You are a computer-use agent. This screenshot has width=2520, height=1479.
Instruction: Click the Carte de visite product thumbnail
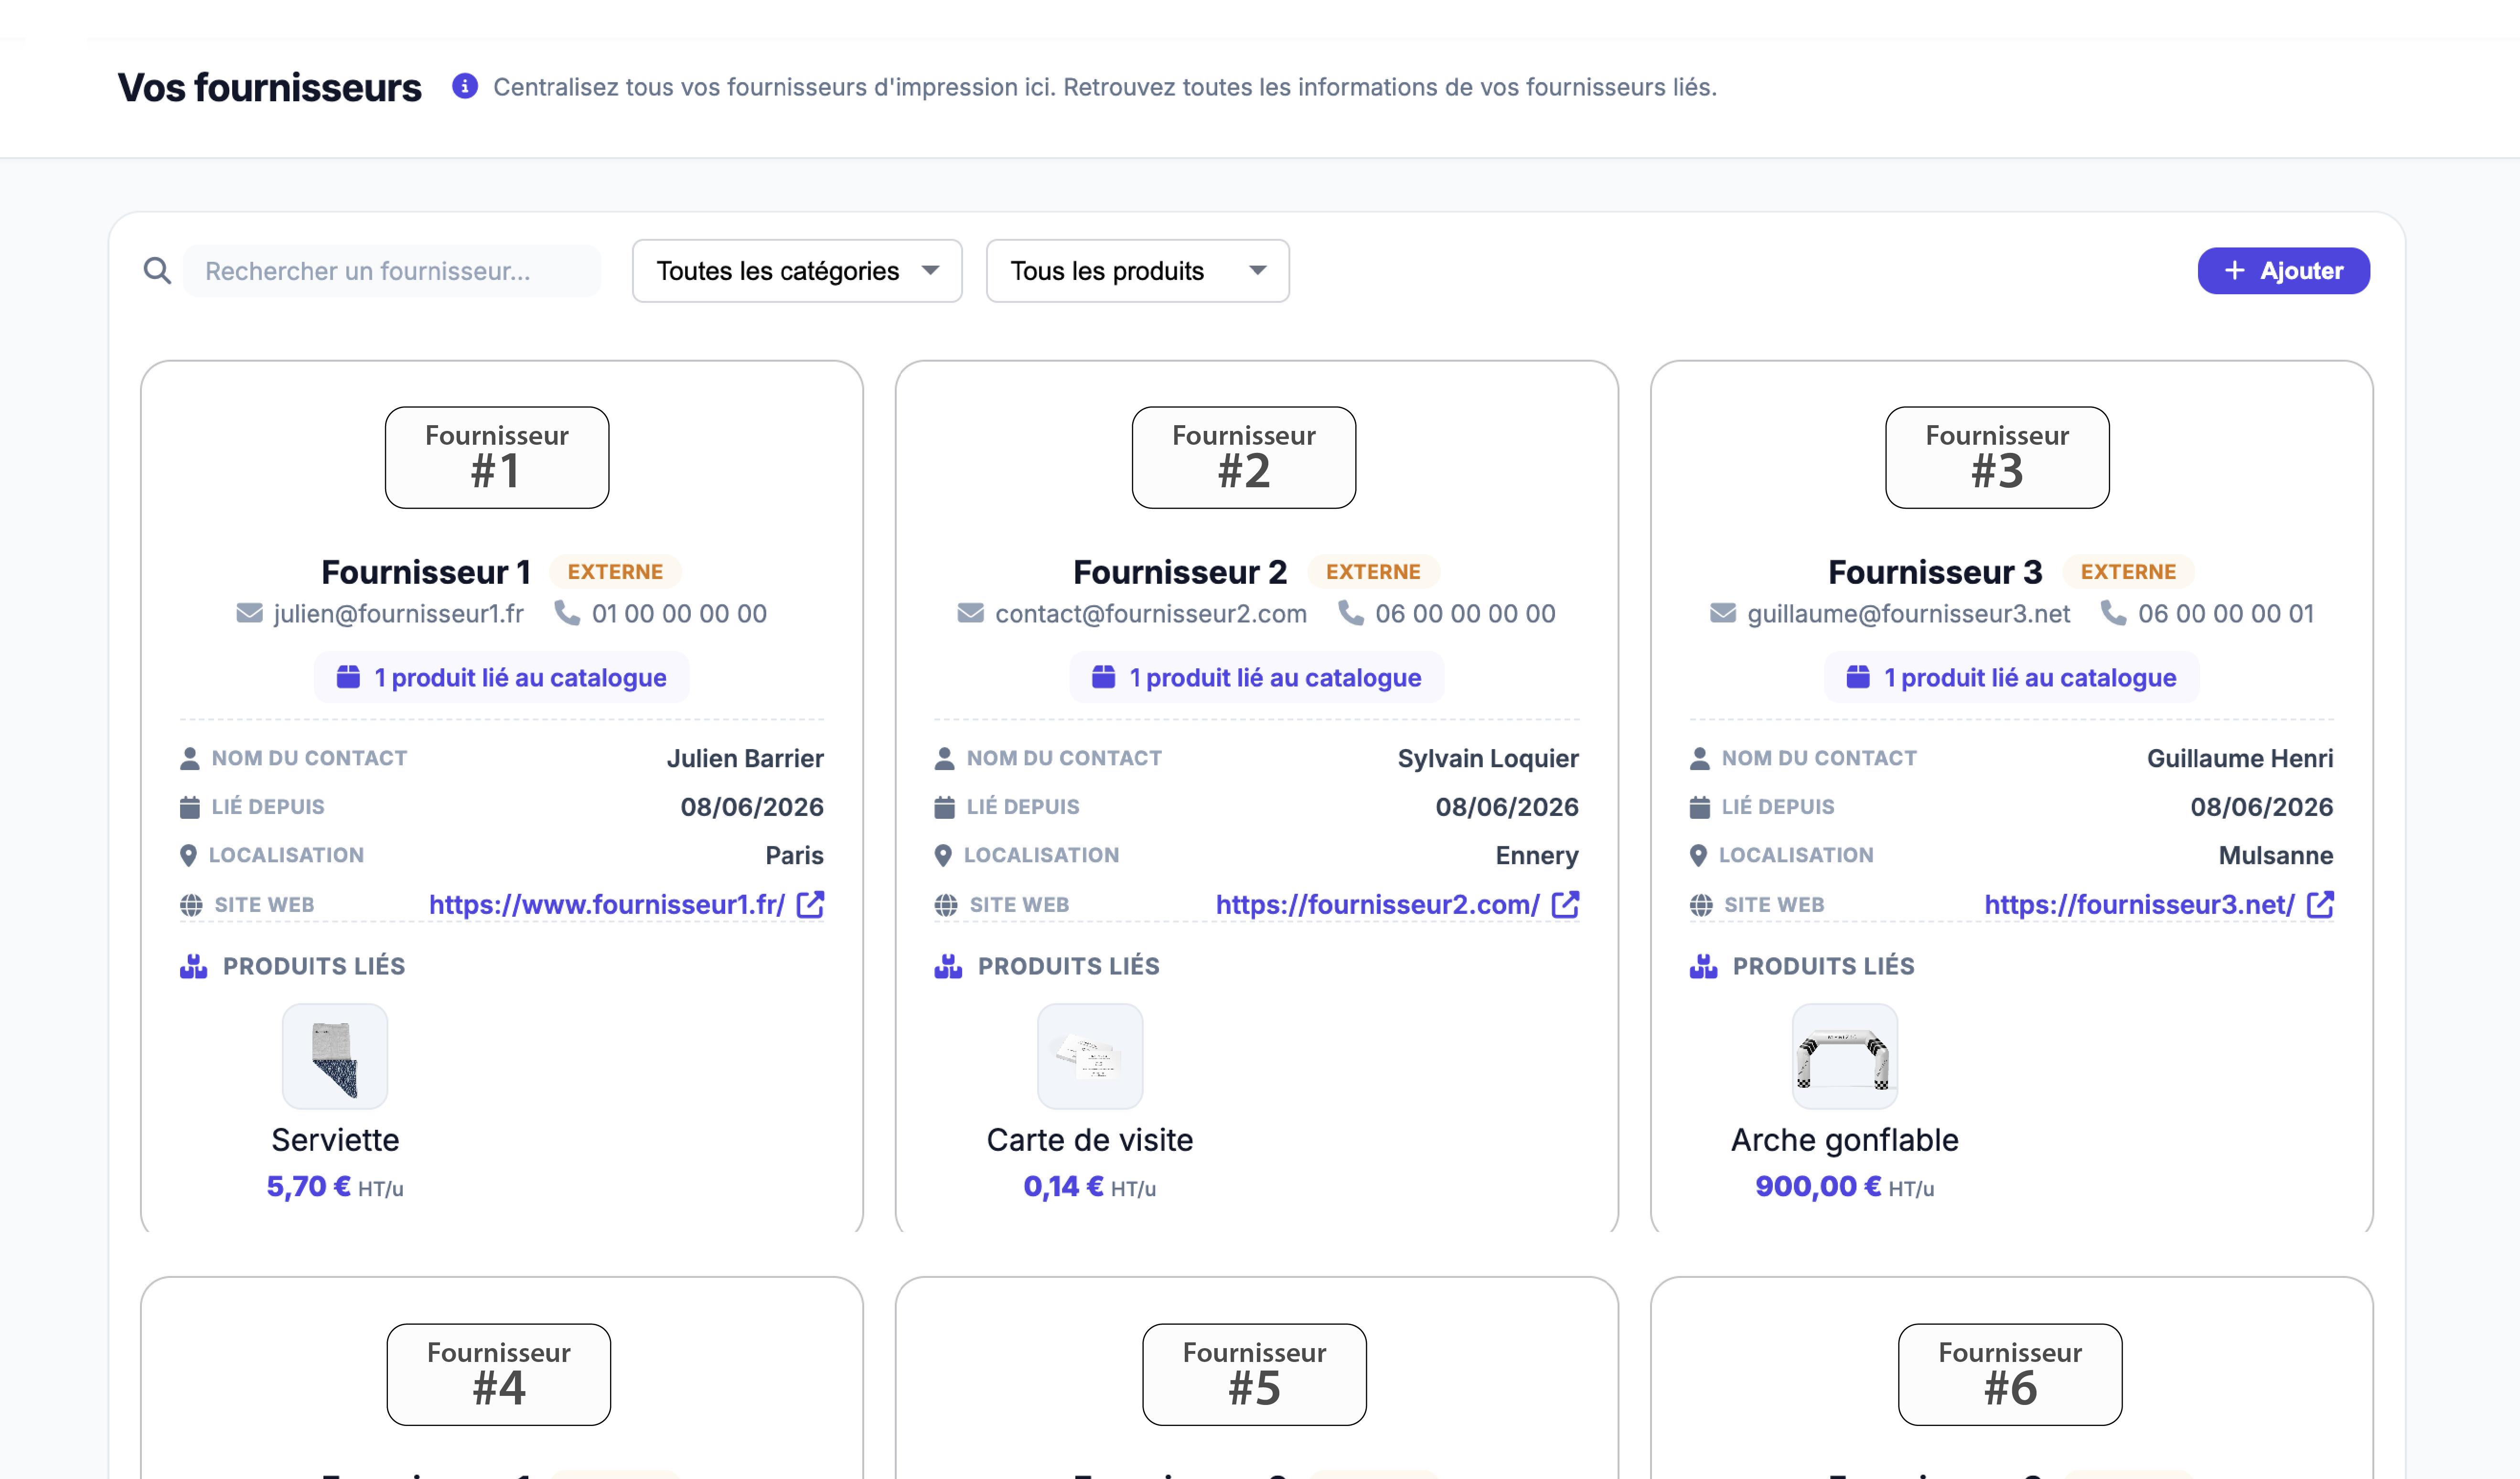1090,1057
